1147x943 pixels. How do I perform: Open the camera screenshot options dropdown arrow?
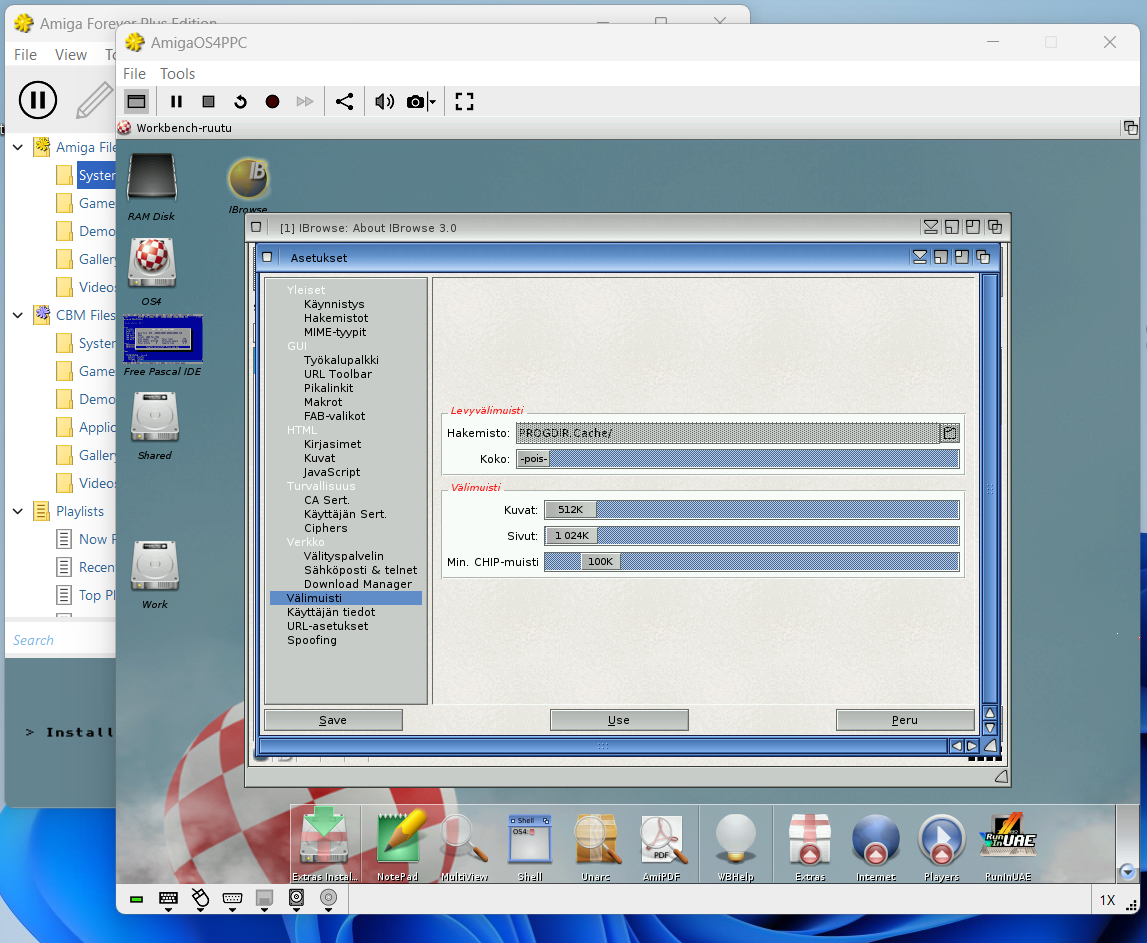432,102
